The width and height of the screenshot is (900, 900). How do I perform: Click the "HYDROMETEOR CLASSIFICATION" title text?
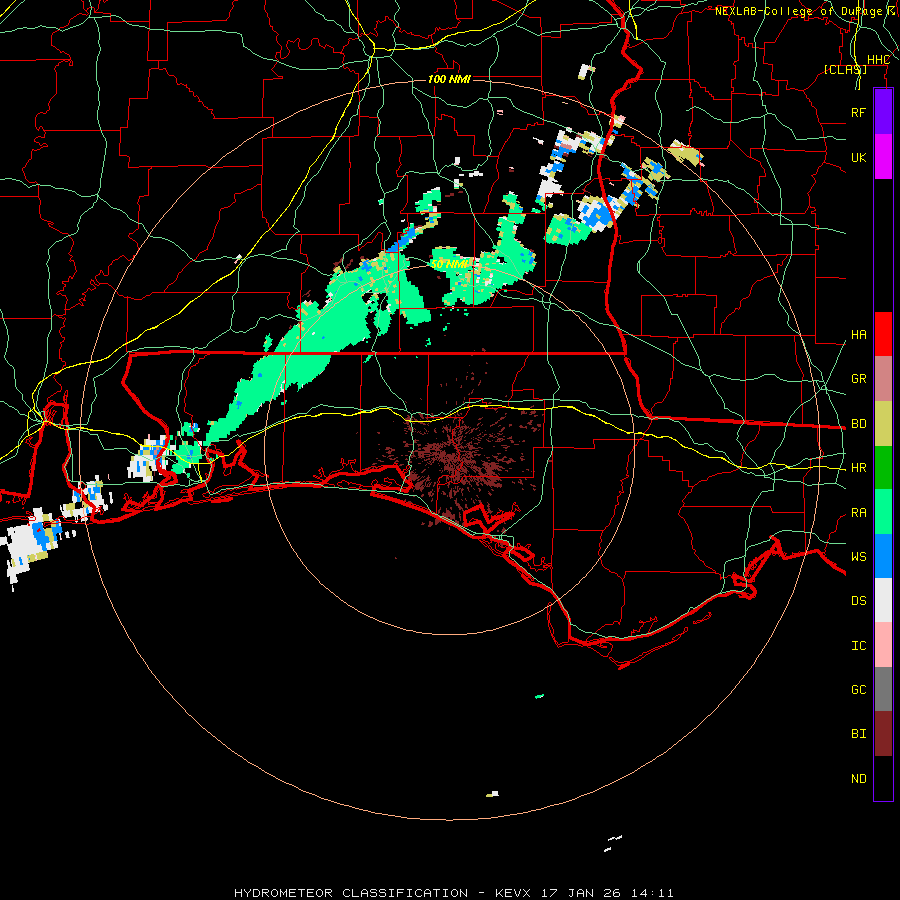(351, 893)
